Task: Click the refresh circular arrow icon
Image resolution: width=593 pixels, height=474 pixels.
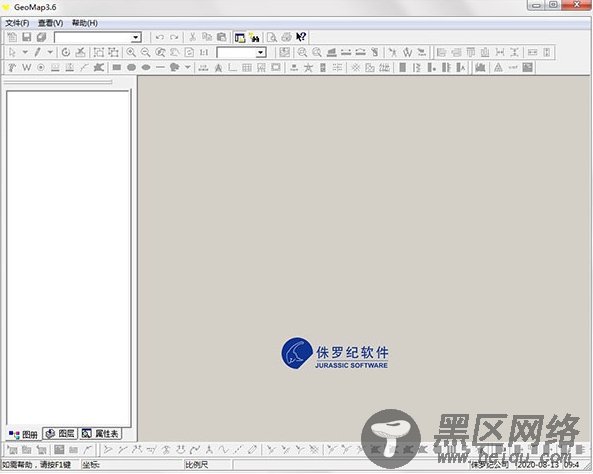Action: click(66, 52)
